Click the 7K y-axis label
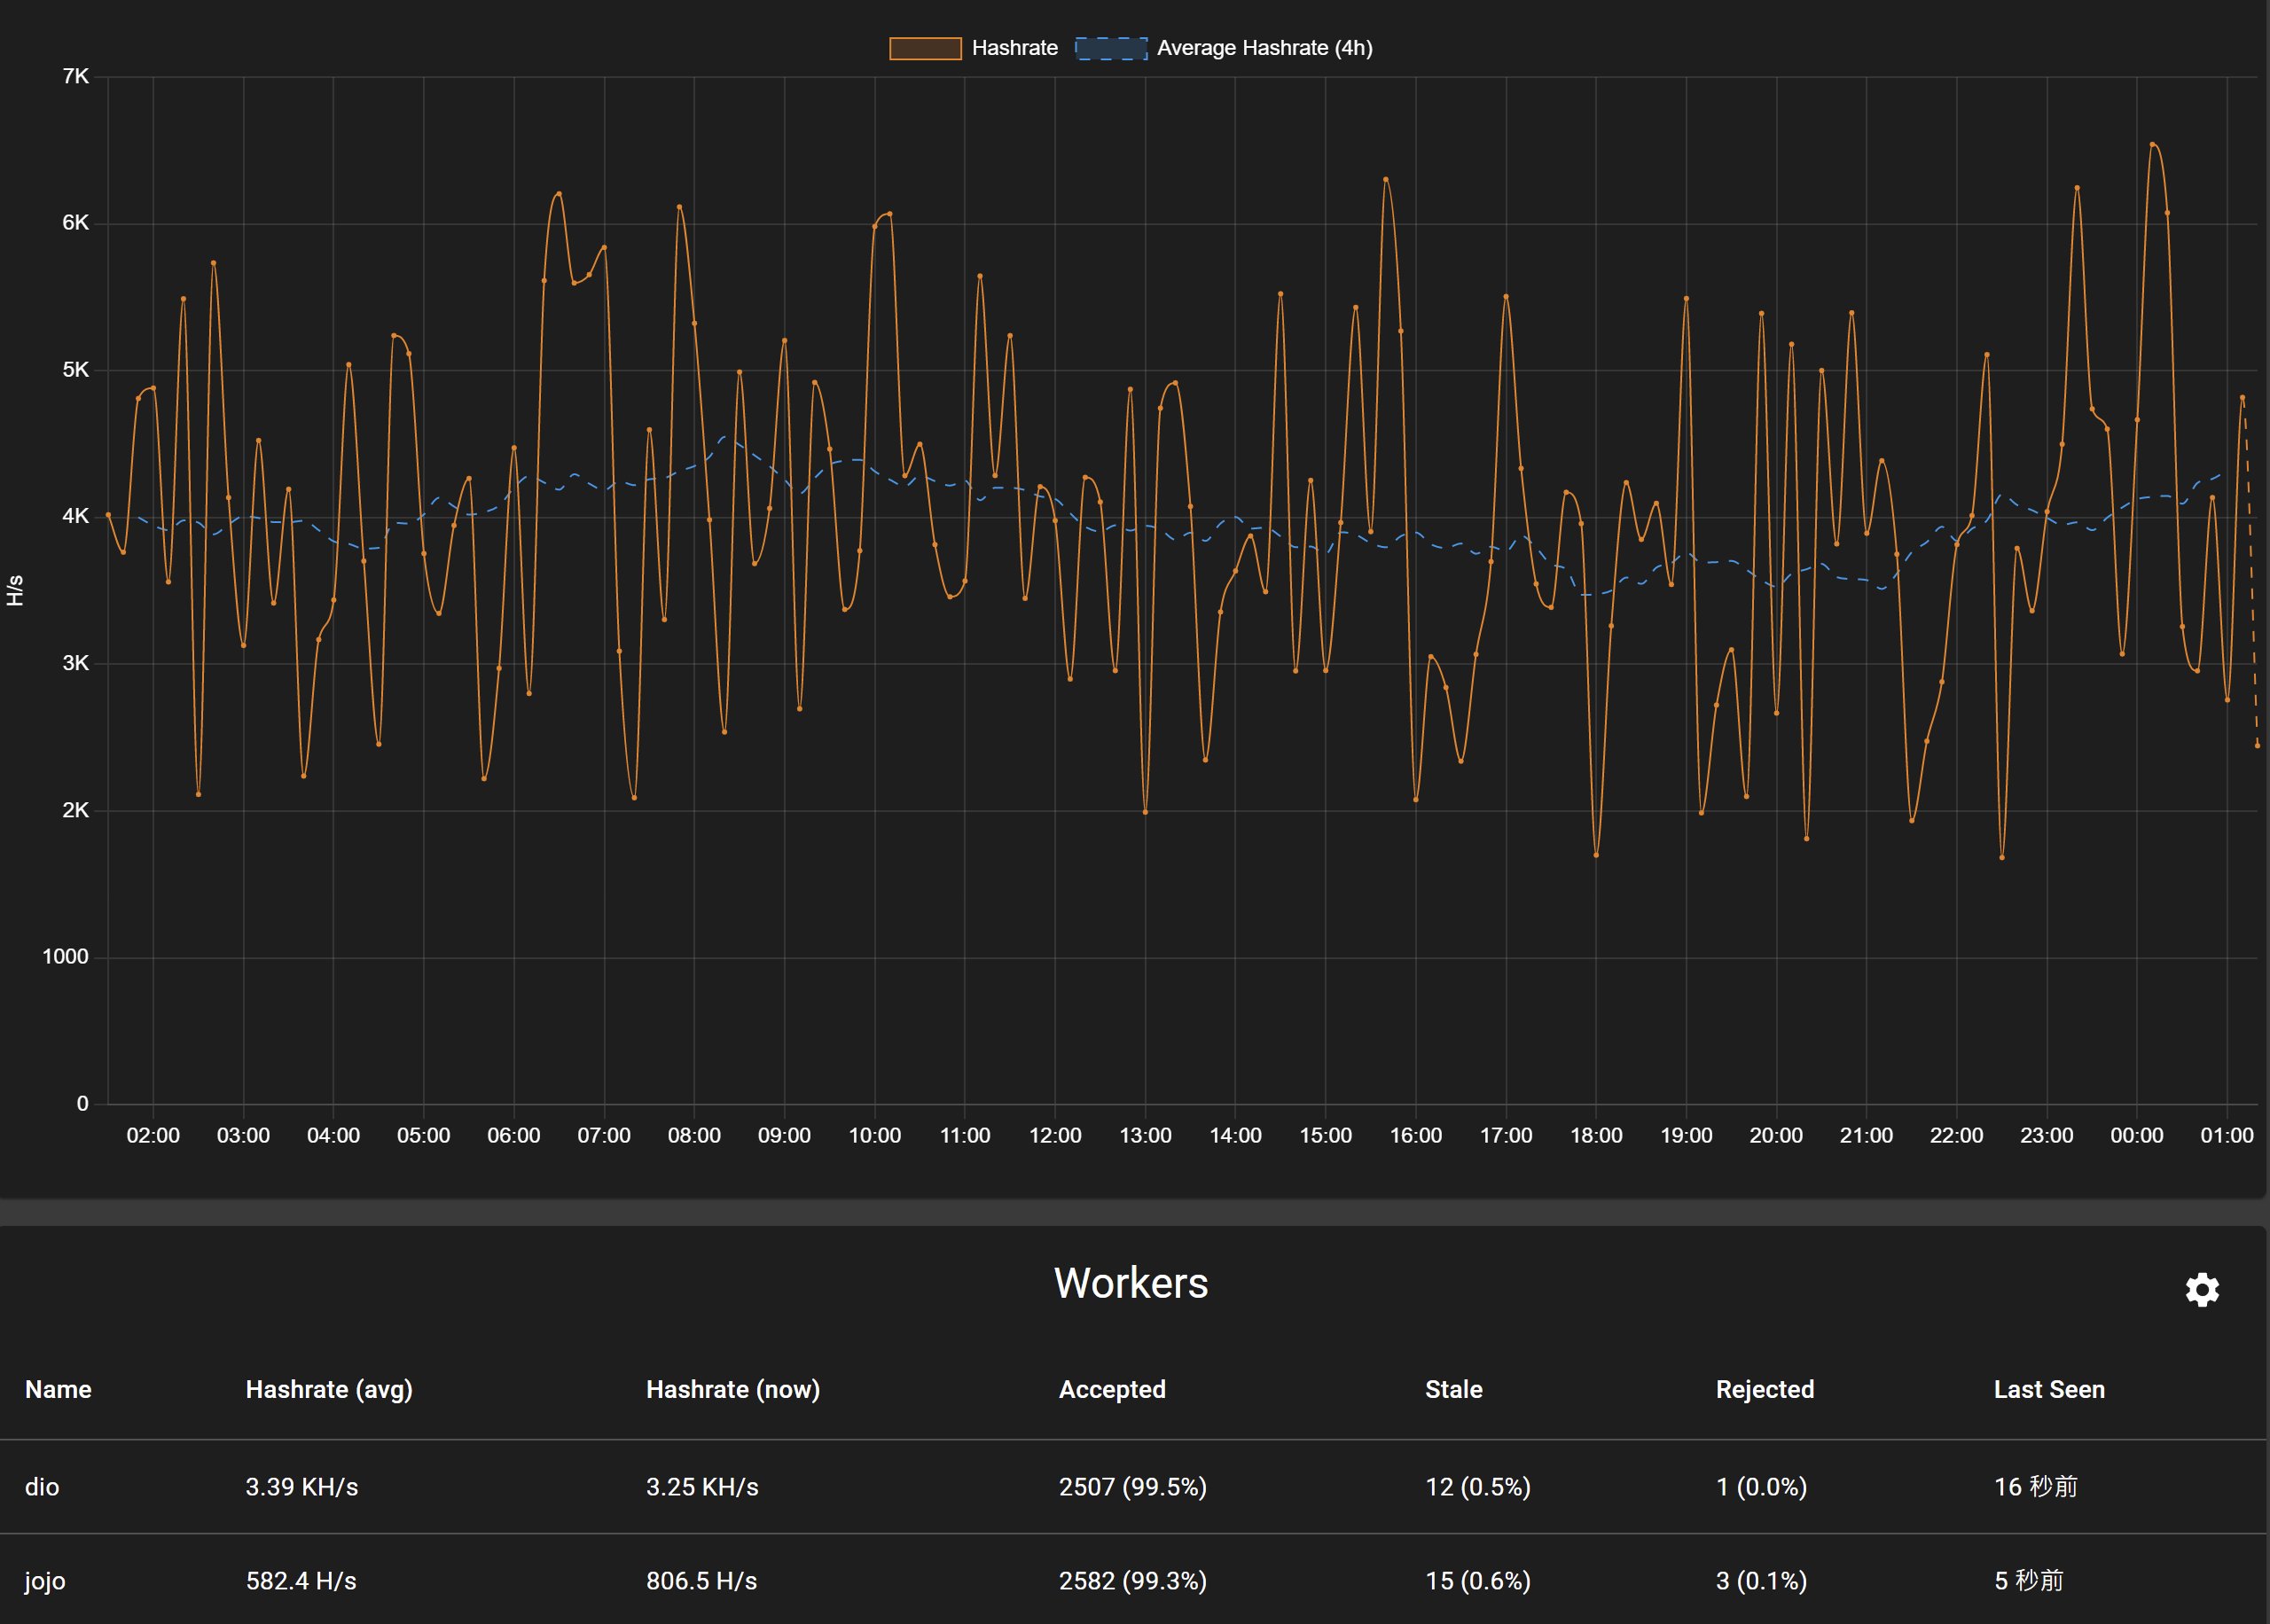 click(x=76, y=77)
